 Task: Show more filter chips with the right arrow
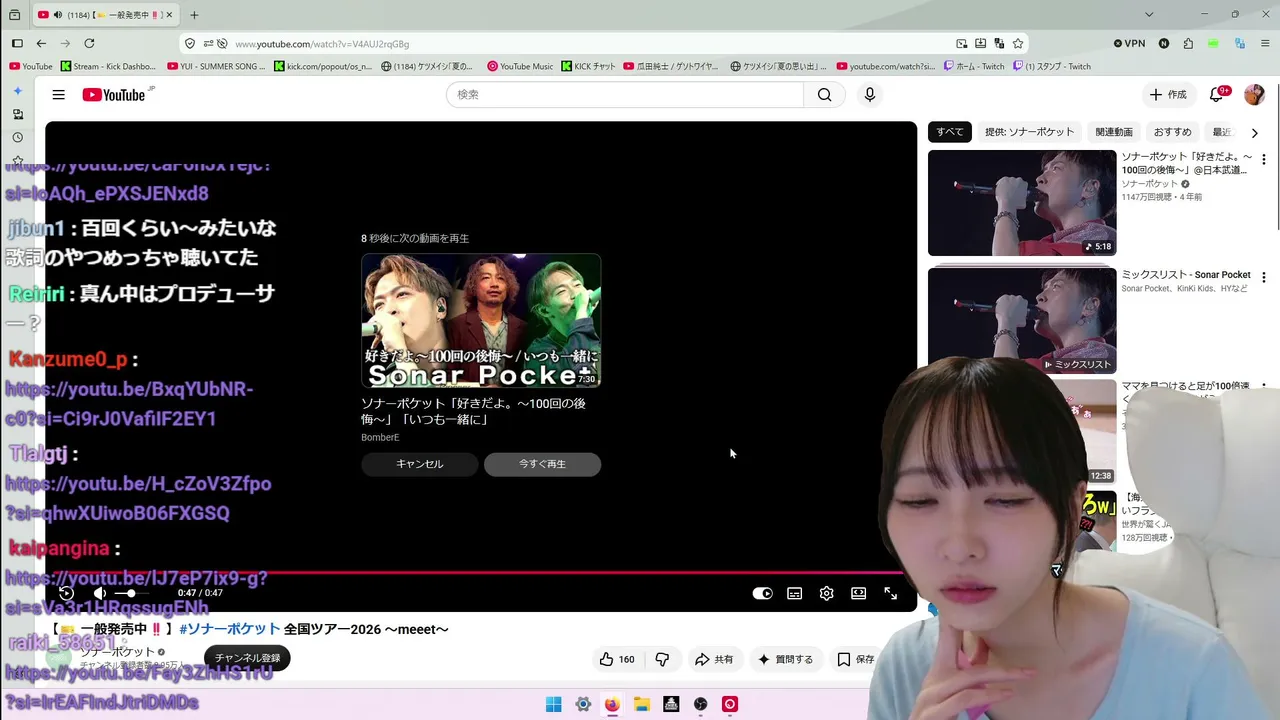pos(1254,132)
